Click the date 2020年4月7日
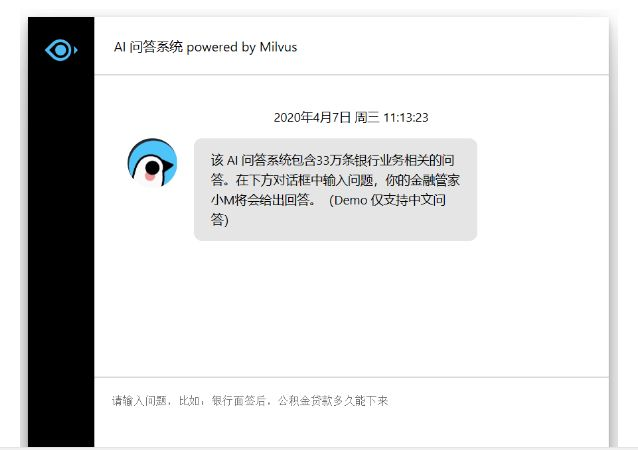Image resolution: width=638 pixels, height=450 pixels. click(312, 118)
